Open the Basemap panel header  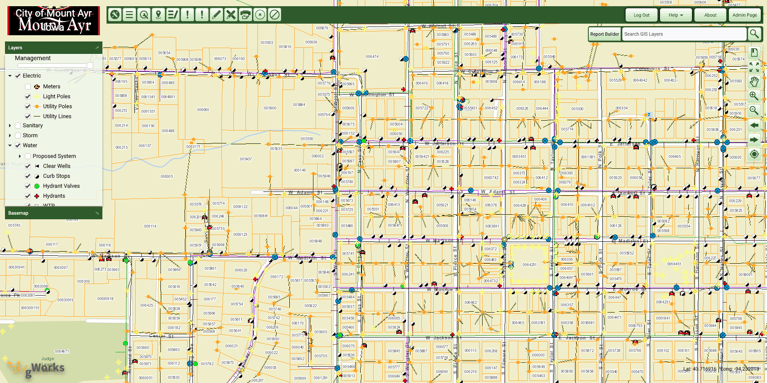click(53, 213)
